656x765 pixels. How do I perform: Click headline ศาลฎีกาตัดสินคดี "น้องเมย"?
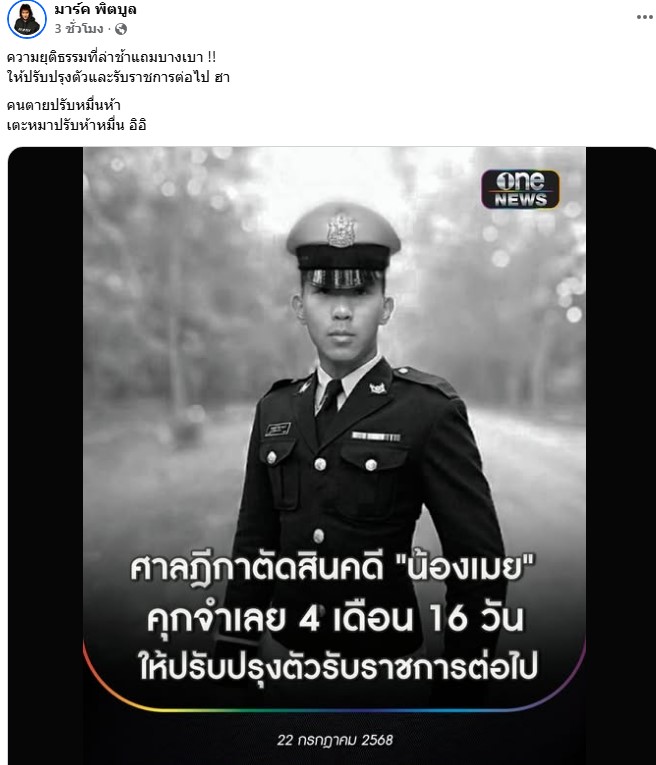(333, 570)
